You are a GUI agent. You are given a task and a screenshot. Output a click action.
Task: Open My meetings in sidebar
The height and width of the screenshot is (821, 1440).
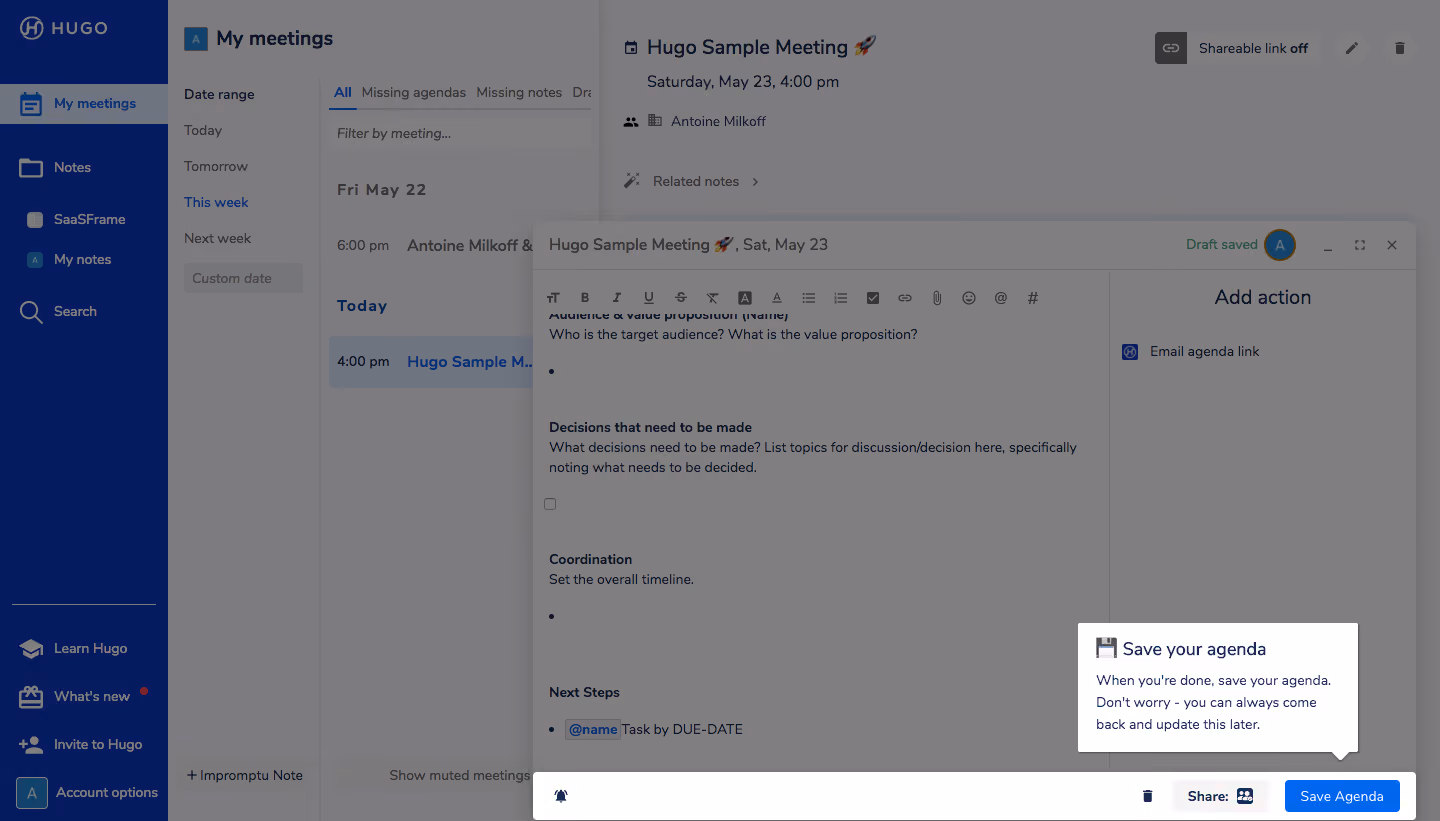84,103
